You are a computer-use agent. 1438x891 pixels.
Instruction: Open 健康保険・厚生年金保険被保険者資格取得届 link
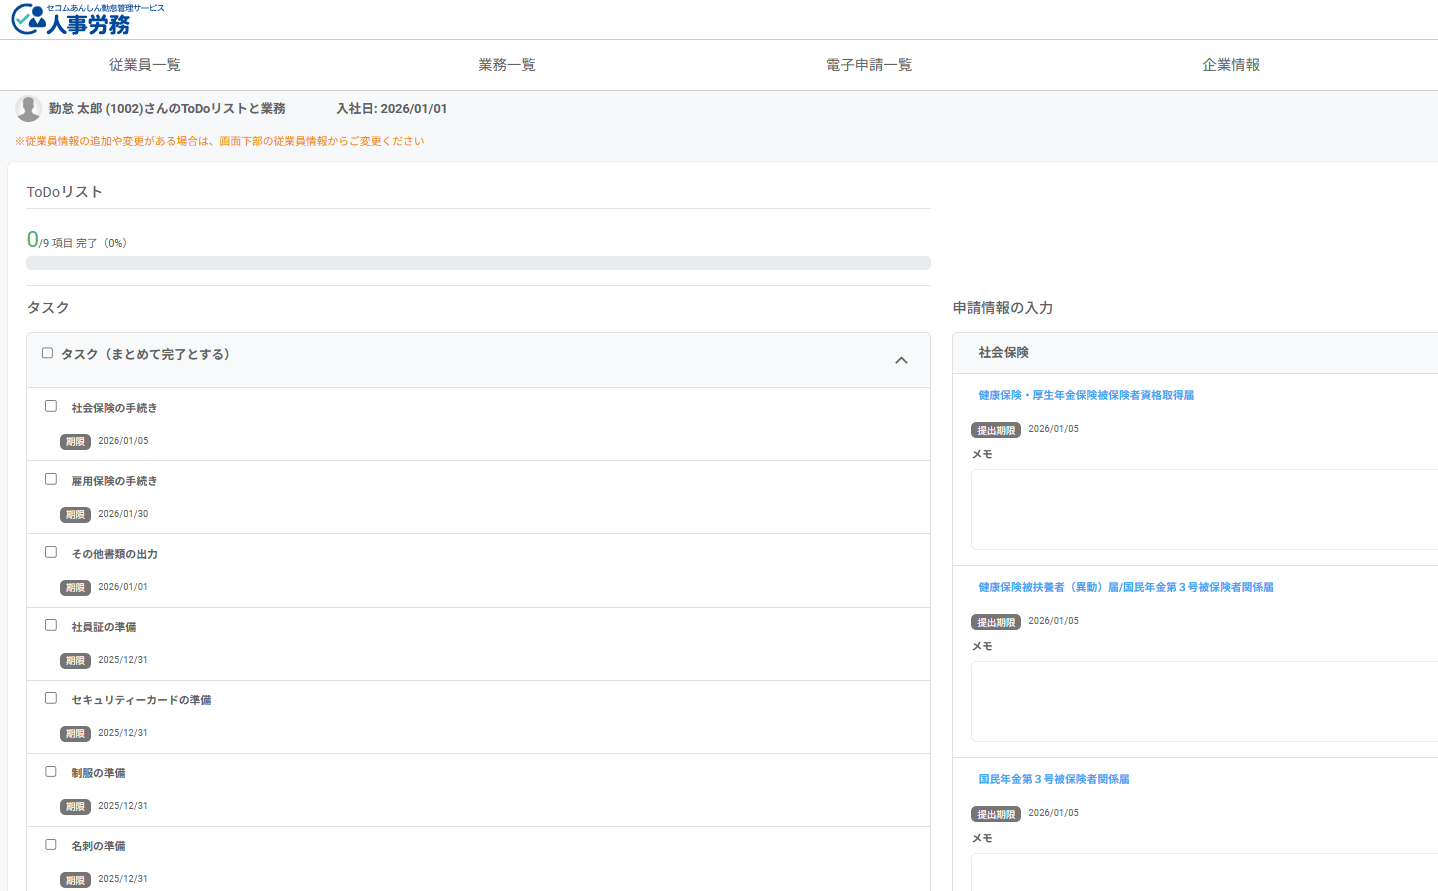click(1086, 395)
